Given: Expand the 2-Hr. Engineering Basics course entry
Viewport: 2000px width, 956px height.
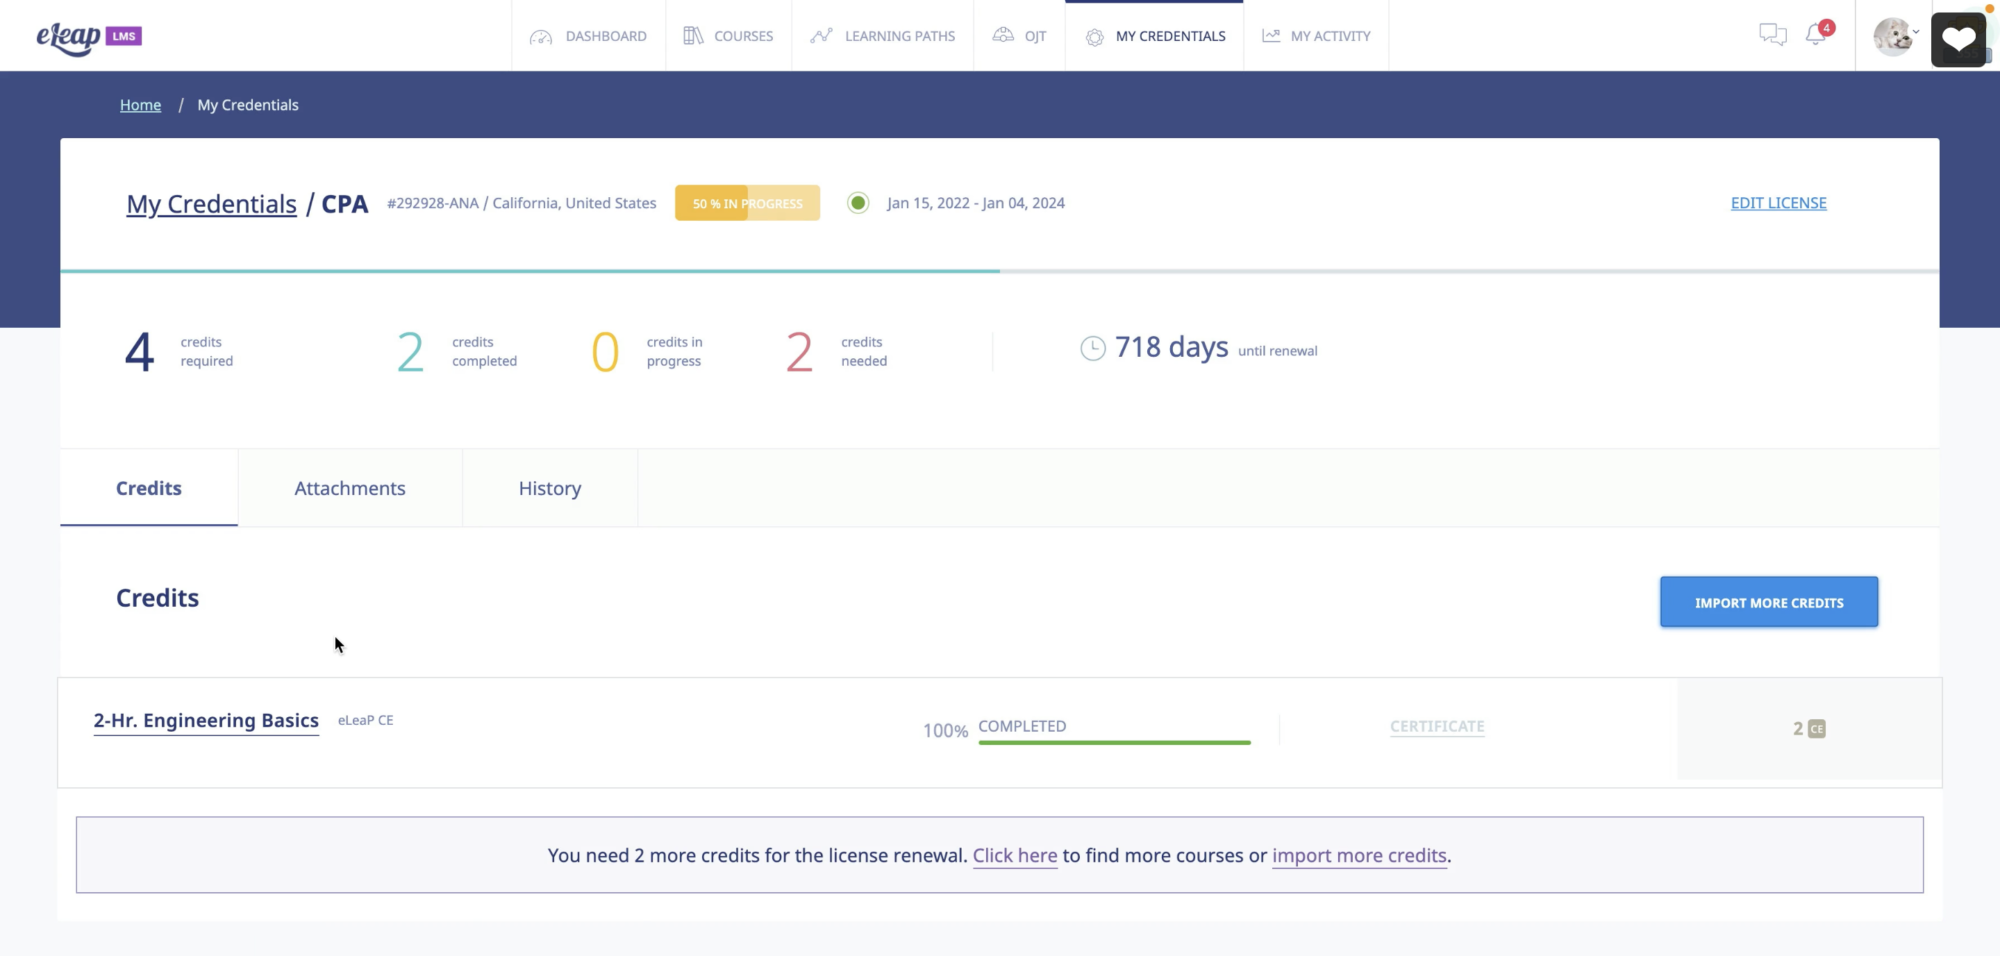Looking at the screenshot, I should coord(206,720).
